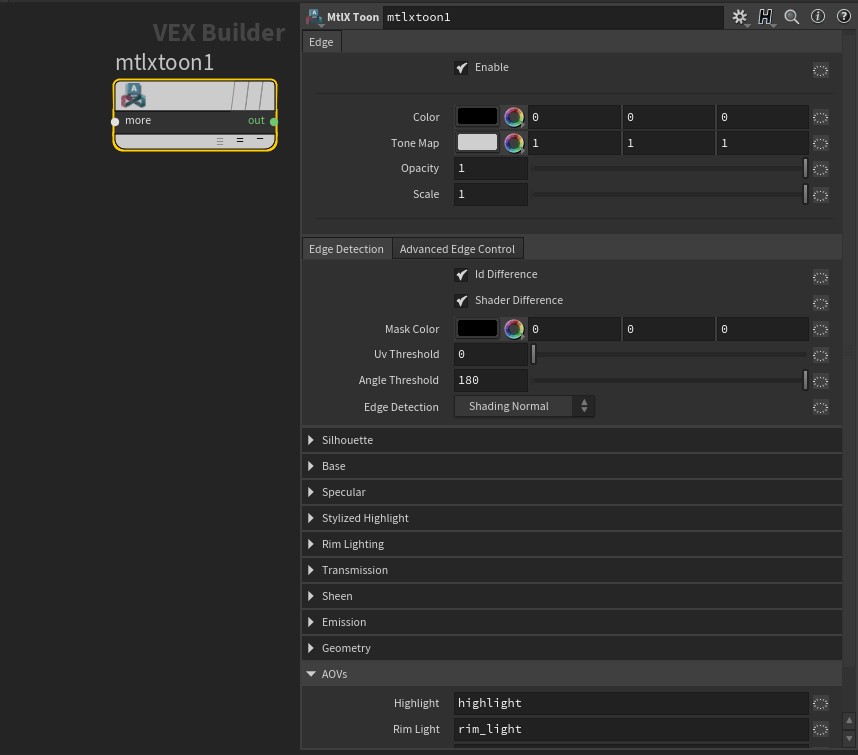Toggle the Enable checkbox

[x=462, y=67]
